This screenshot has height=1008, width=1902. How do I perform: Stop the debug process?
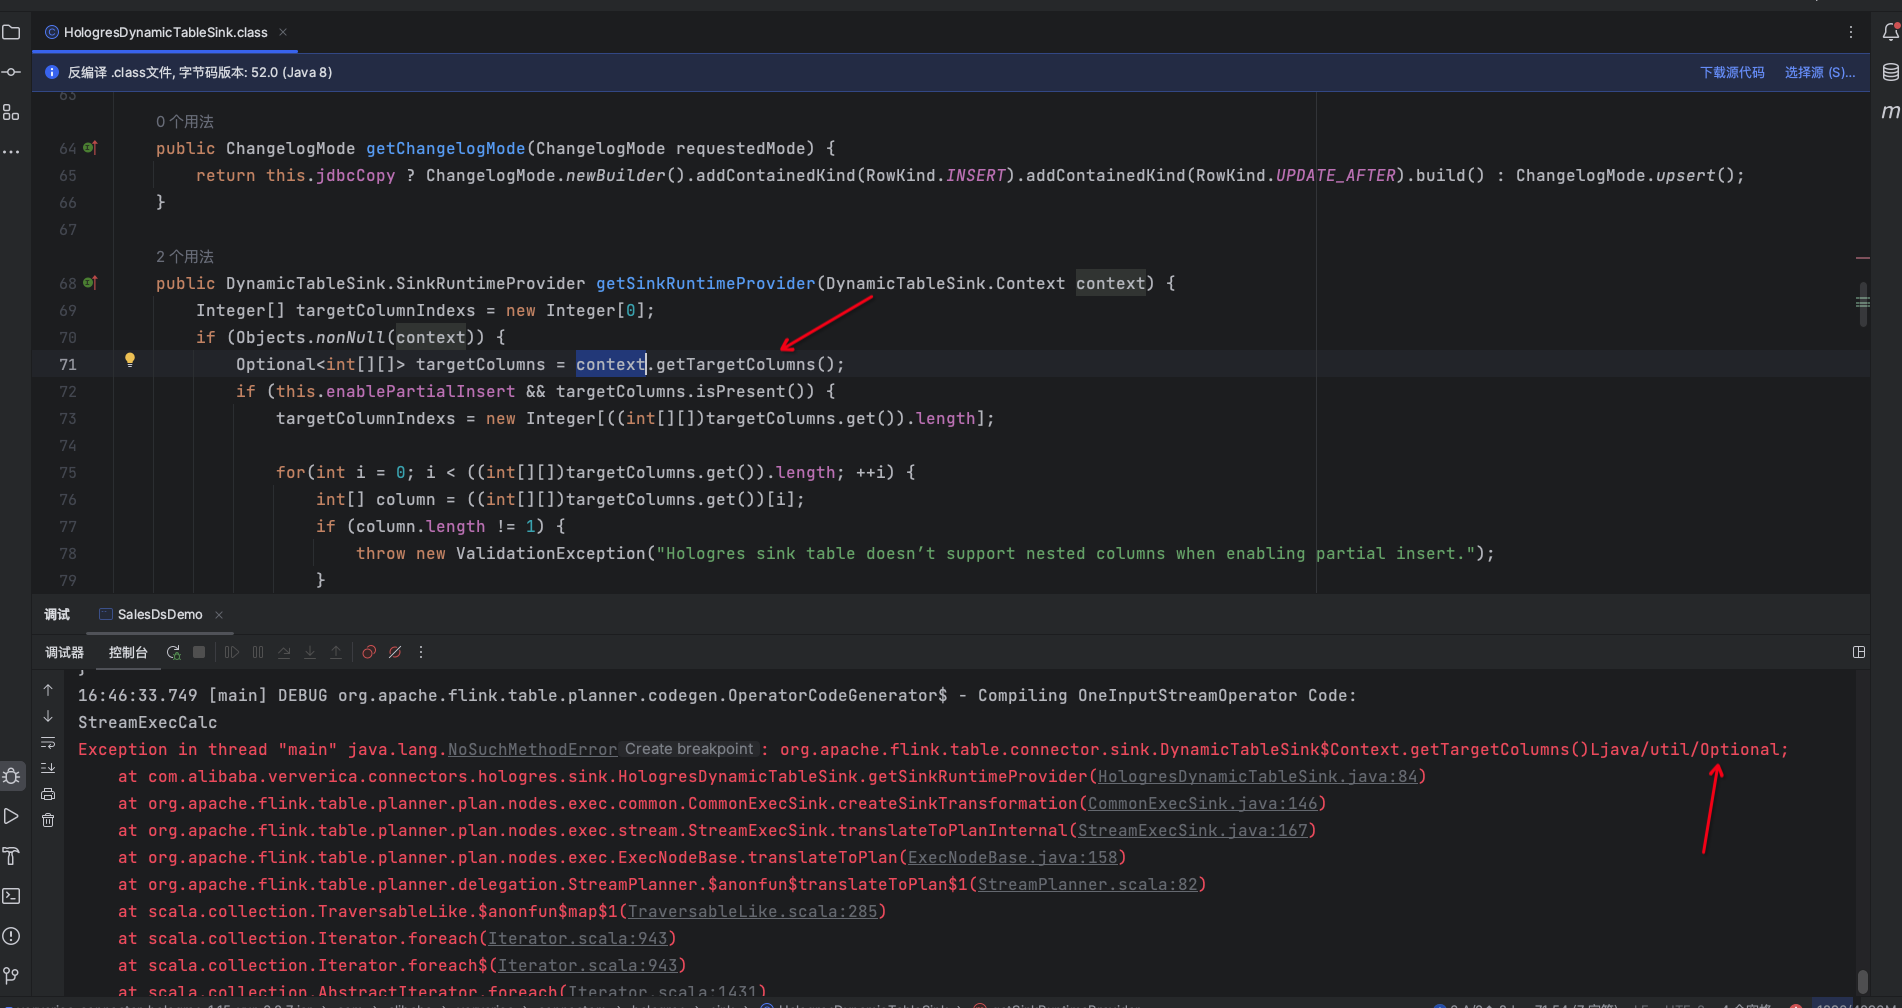click(x=199, y=652)
